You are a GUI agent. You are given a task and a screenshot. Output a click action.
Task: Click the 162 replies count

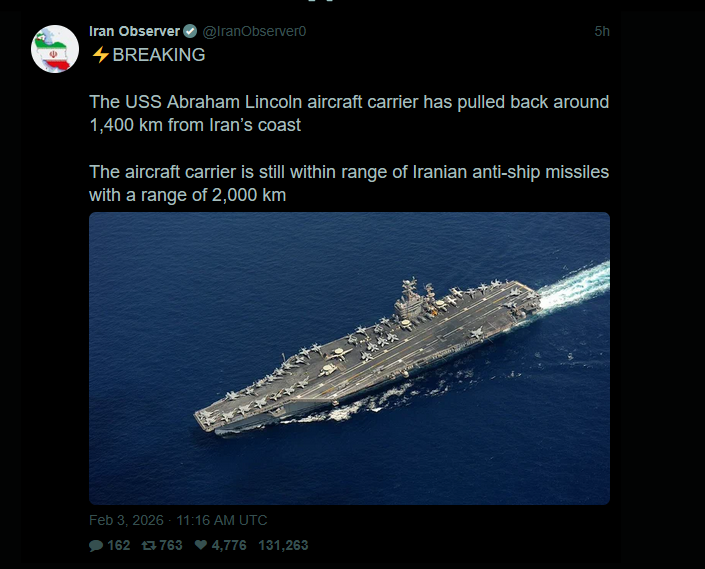pos(119,546)
